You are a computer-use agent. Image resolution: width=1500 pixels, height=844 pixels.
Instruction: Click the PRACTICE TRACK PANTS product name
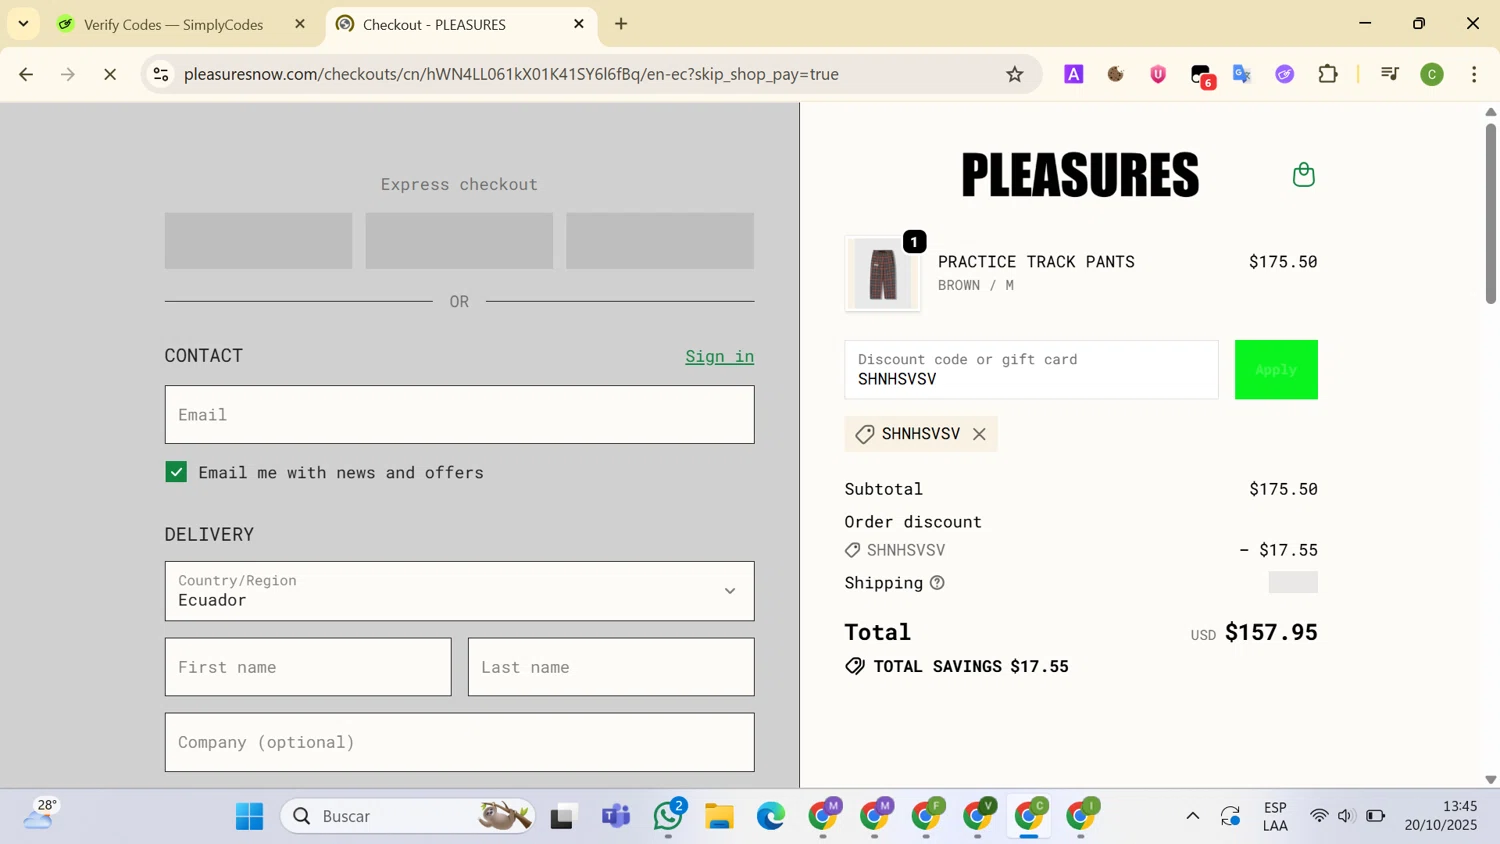[x=1036, y=262]
